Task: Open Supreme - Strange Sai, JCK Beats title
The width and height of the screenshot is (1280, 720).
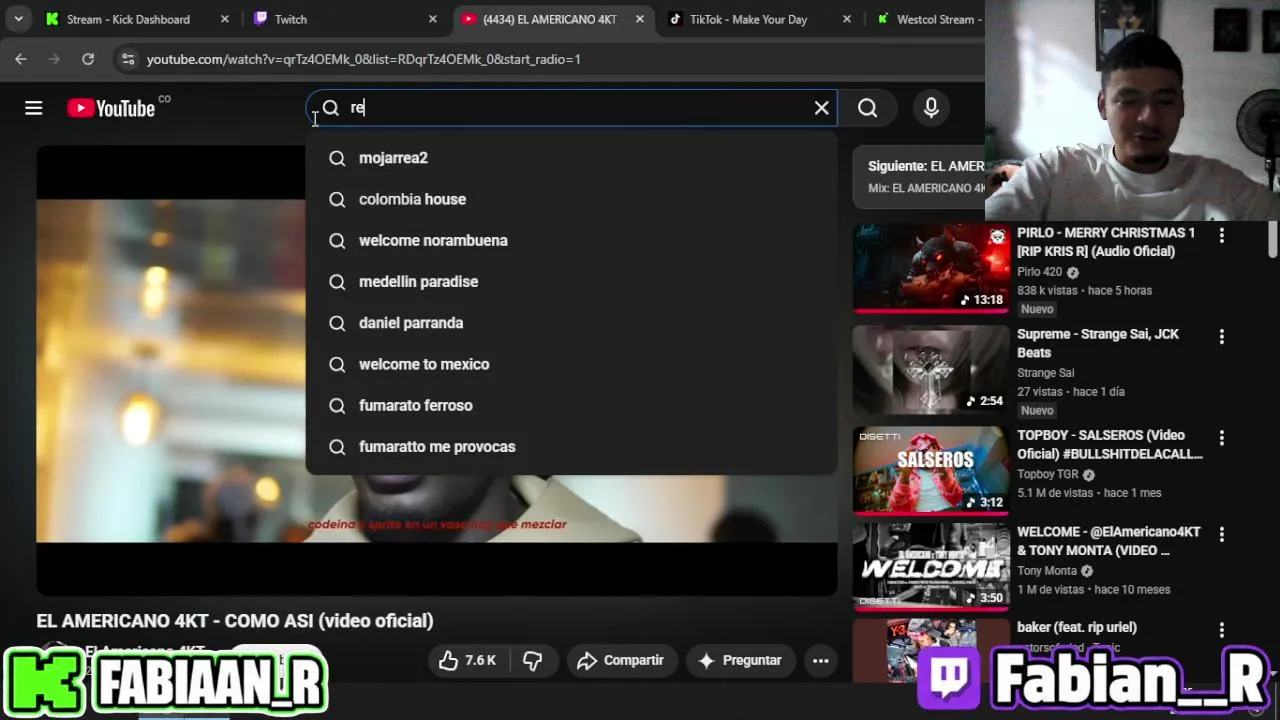Action: tap(1098, 343)
